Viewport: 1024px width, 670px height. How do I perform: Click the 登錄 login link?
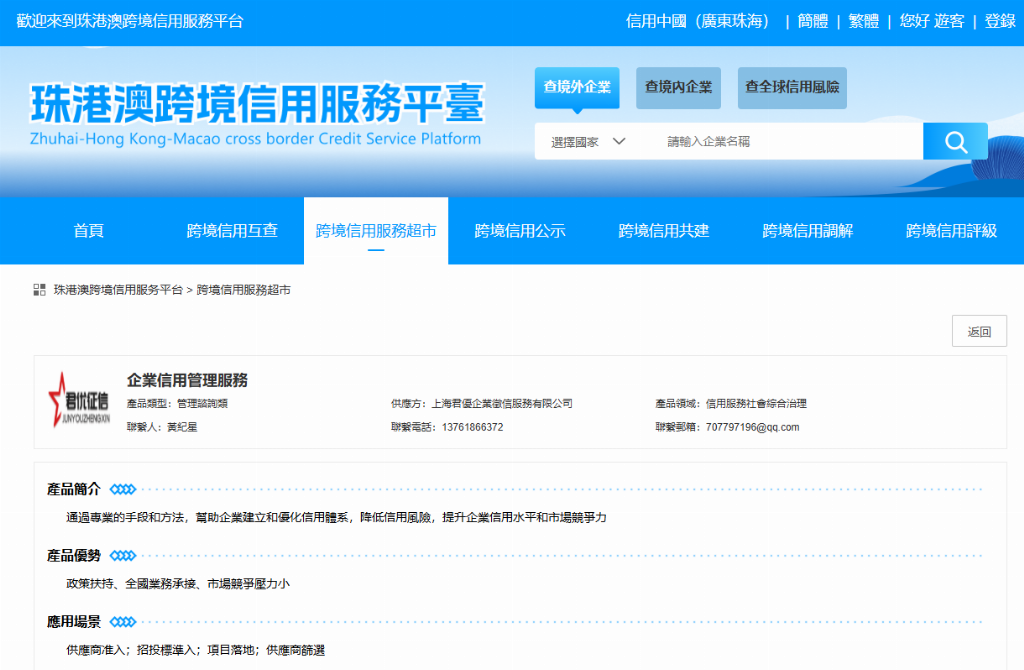[1000, 21]
